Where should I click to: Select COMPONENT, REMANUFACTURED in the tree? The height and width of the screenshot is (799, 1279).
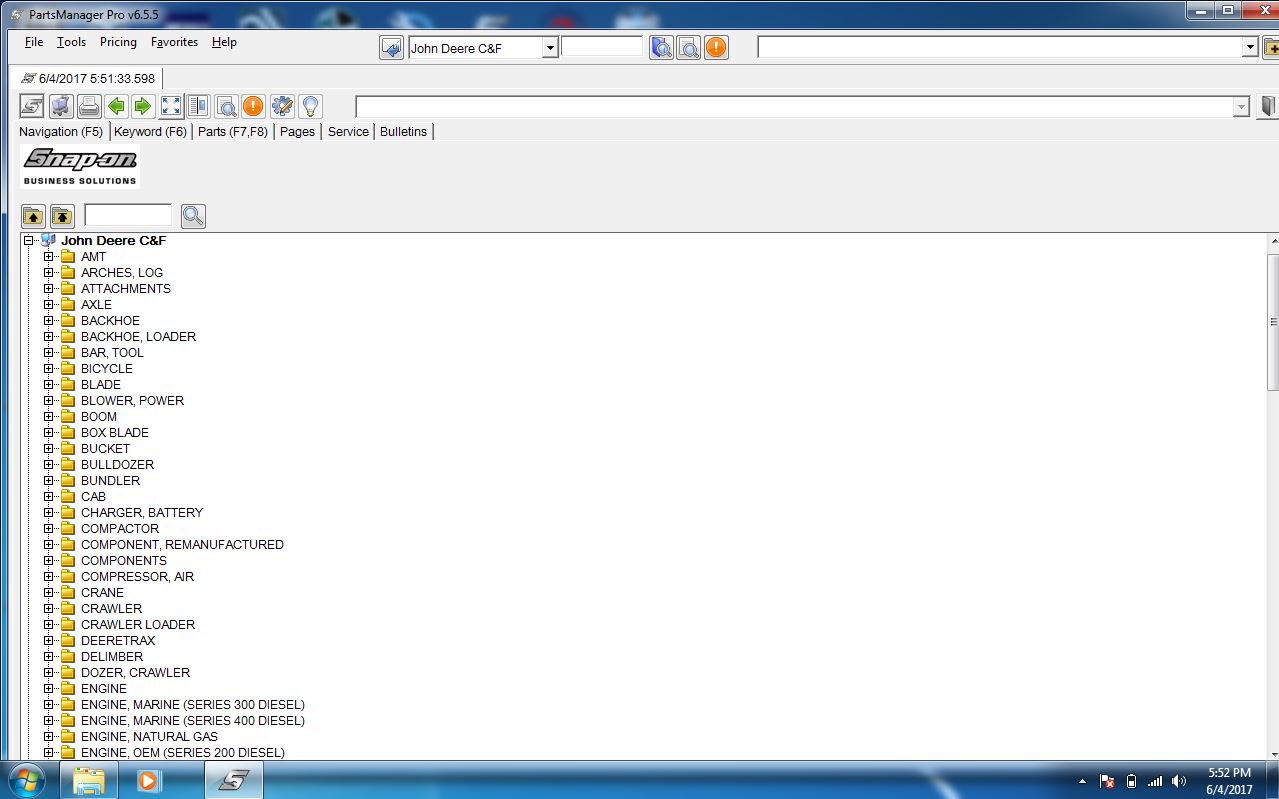point(182,545)
